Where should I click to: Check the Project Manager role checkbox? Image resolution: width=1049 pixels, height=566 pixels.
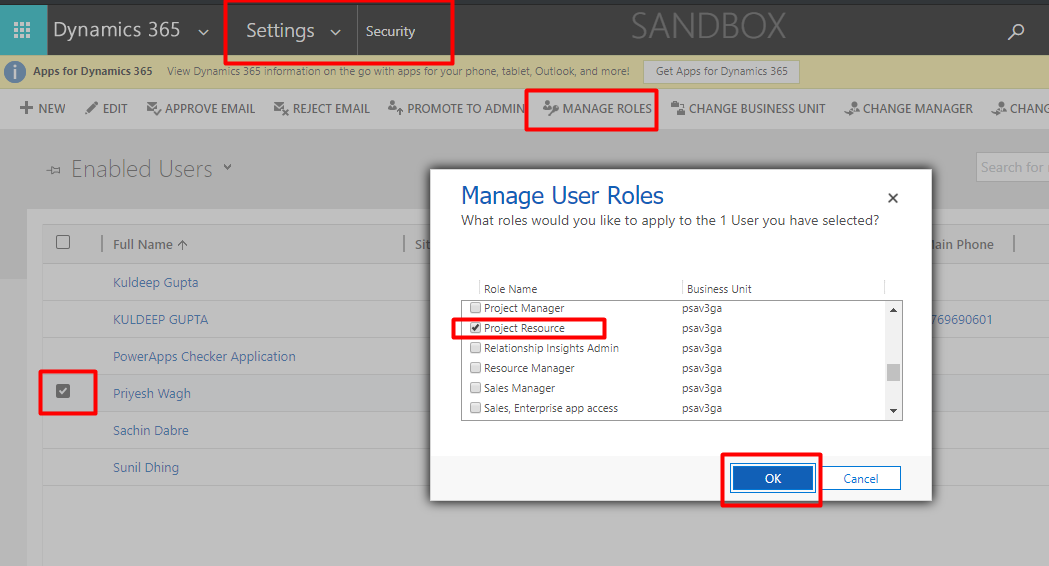click(x=476, y=308)
